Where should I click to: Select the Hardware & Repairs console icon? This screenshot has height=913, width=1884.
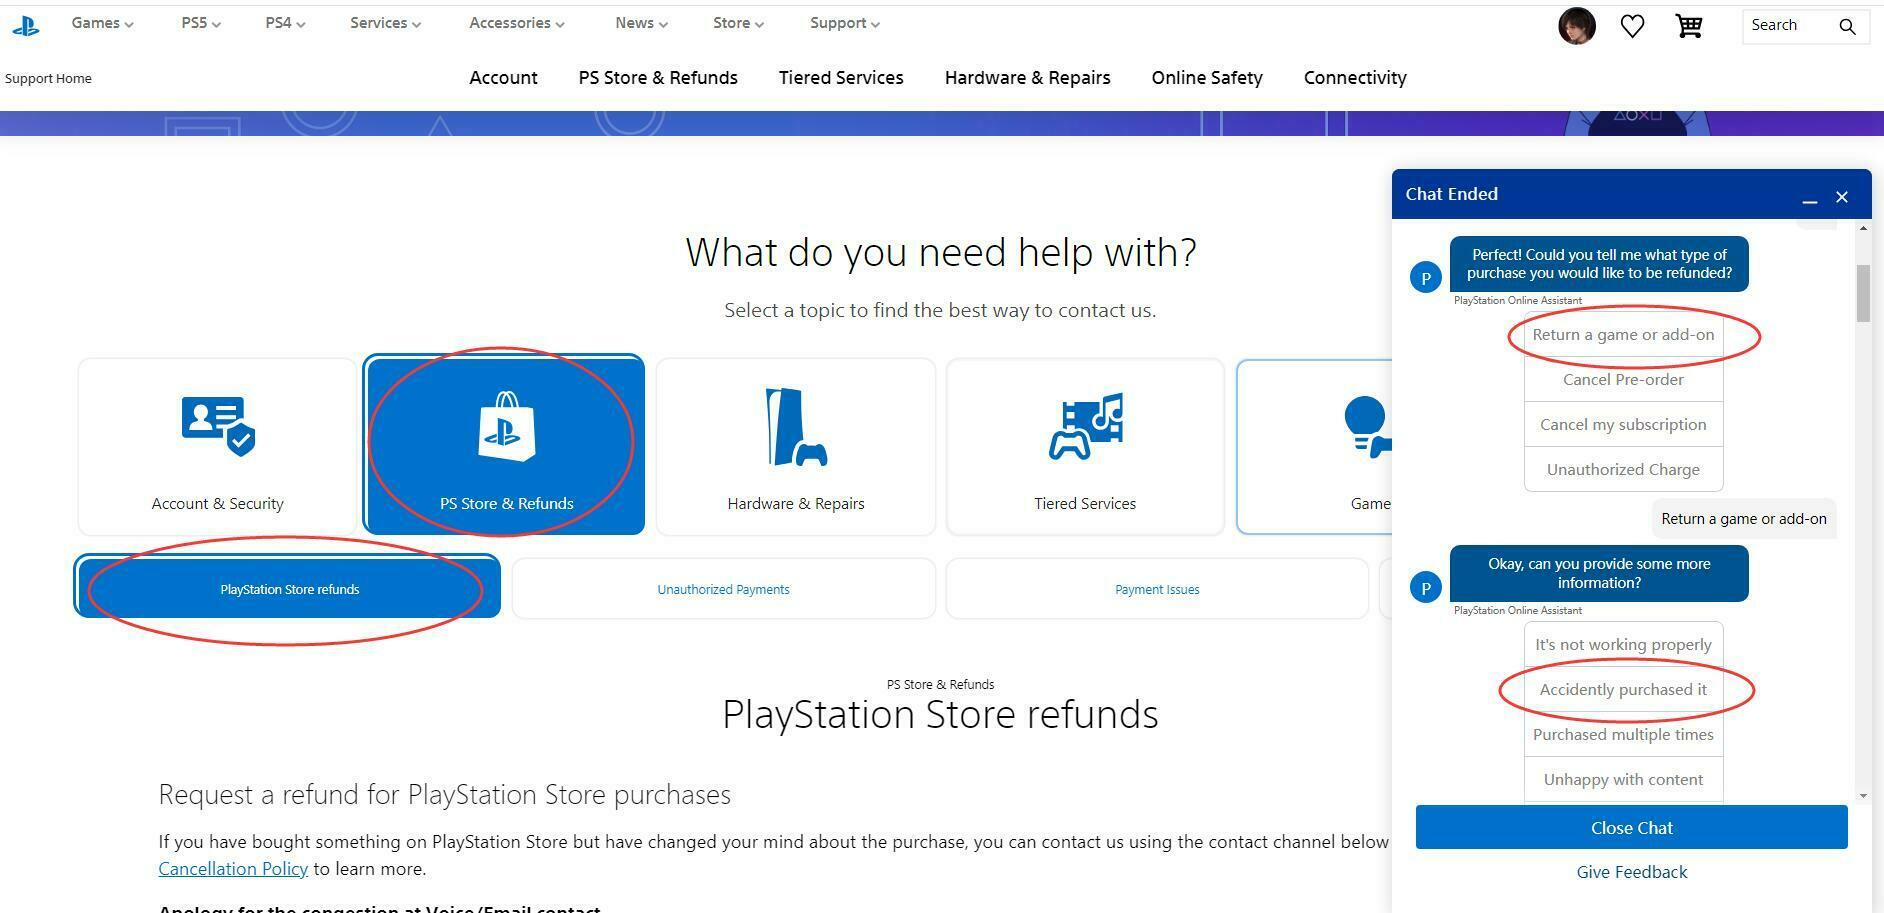tap(796, 427)
